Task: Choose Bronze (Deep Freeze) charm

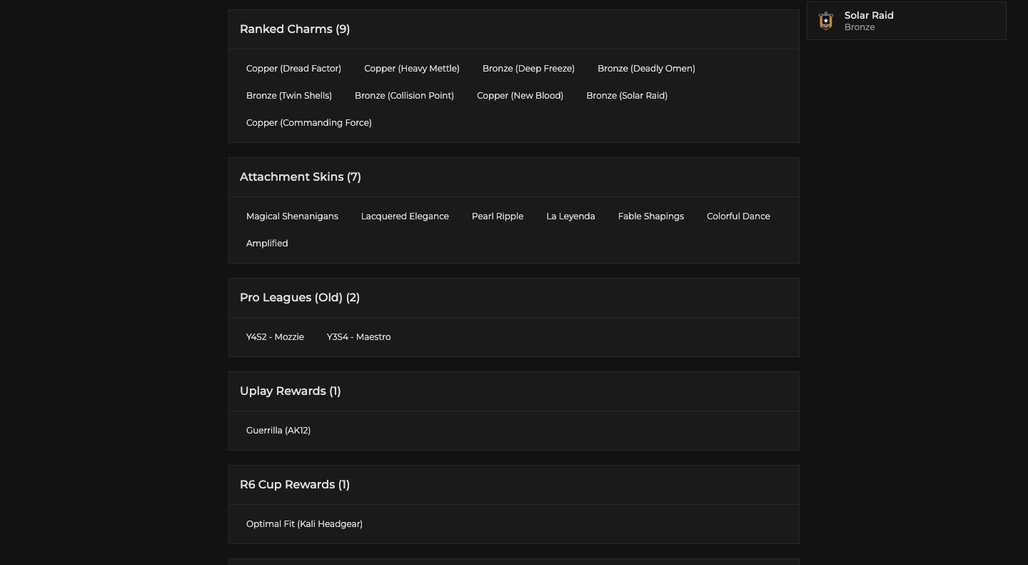Action: point(528,68)
